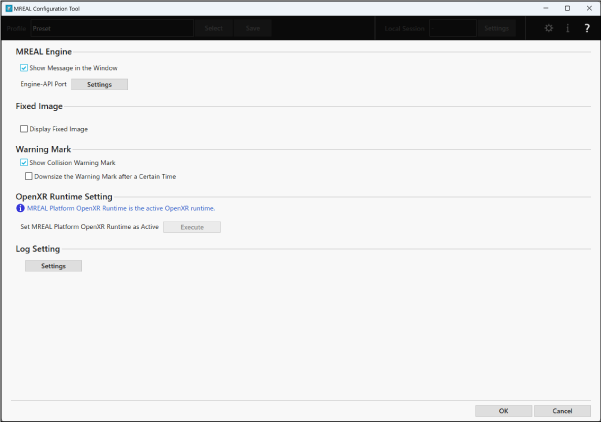Viewport: 601px width, 422px height.
Task: Open Log Setting Settings button
Action: pos(53,266)
